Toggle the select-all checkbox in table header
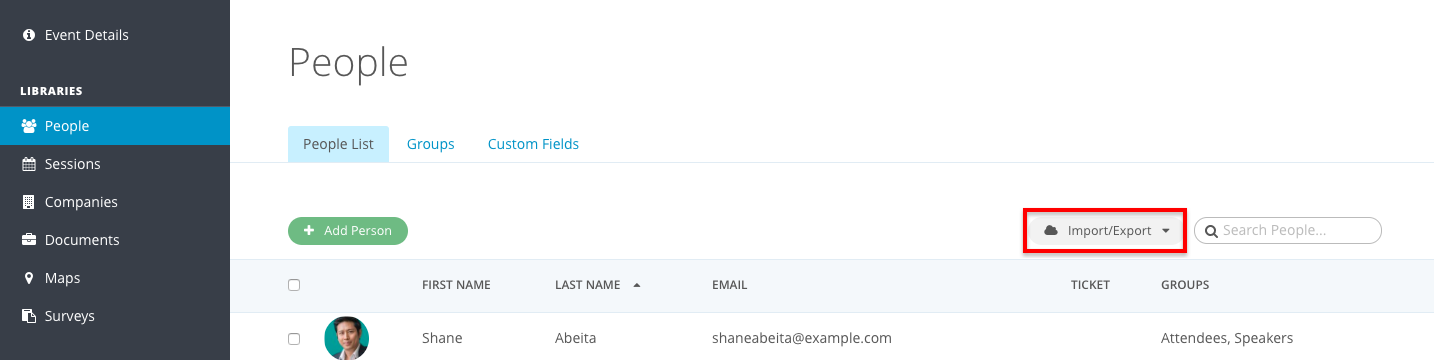 (x=294, y=285)
